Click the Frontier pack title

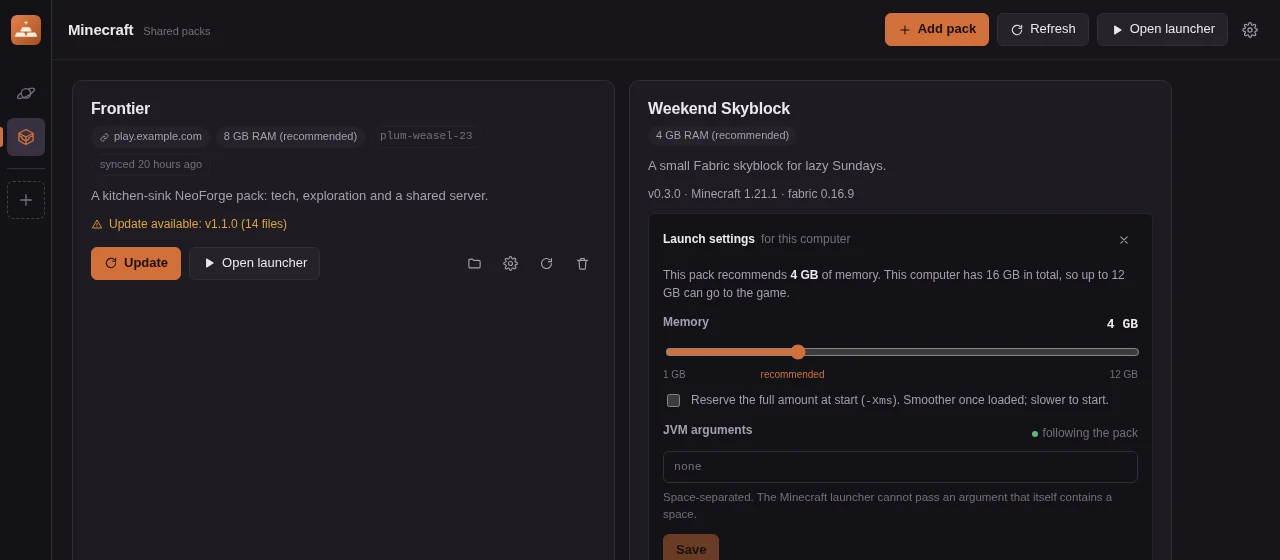120,109
